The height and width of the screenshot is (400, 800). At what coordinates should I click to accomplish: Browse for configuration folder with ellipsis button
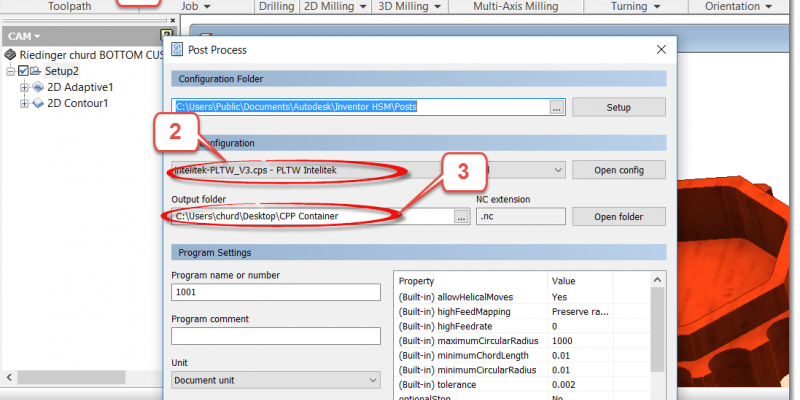tap(558, 106)
